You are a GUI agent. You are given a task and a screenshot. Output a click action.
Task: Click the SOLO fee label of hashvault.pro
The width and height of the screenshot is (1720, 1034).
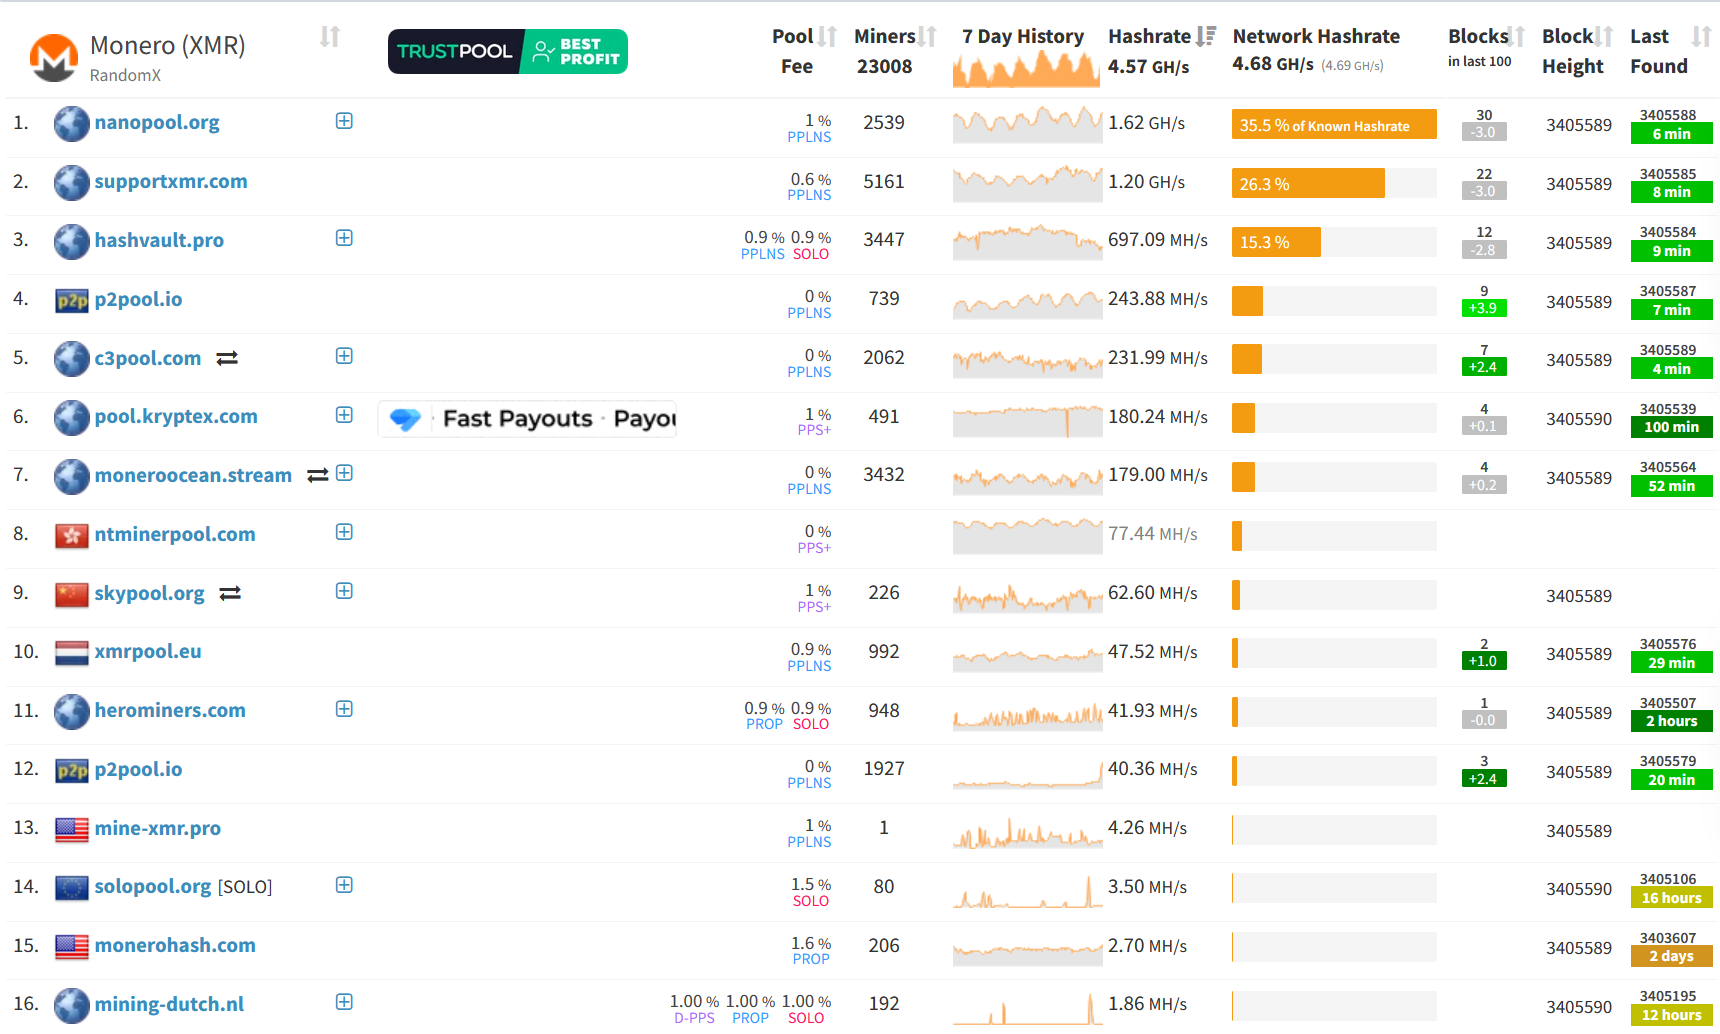tap(811, 255)
